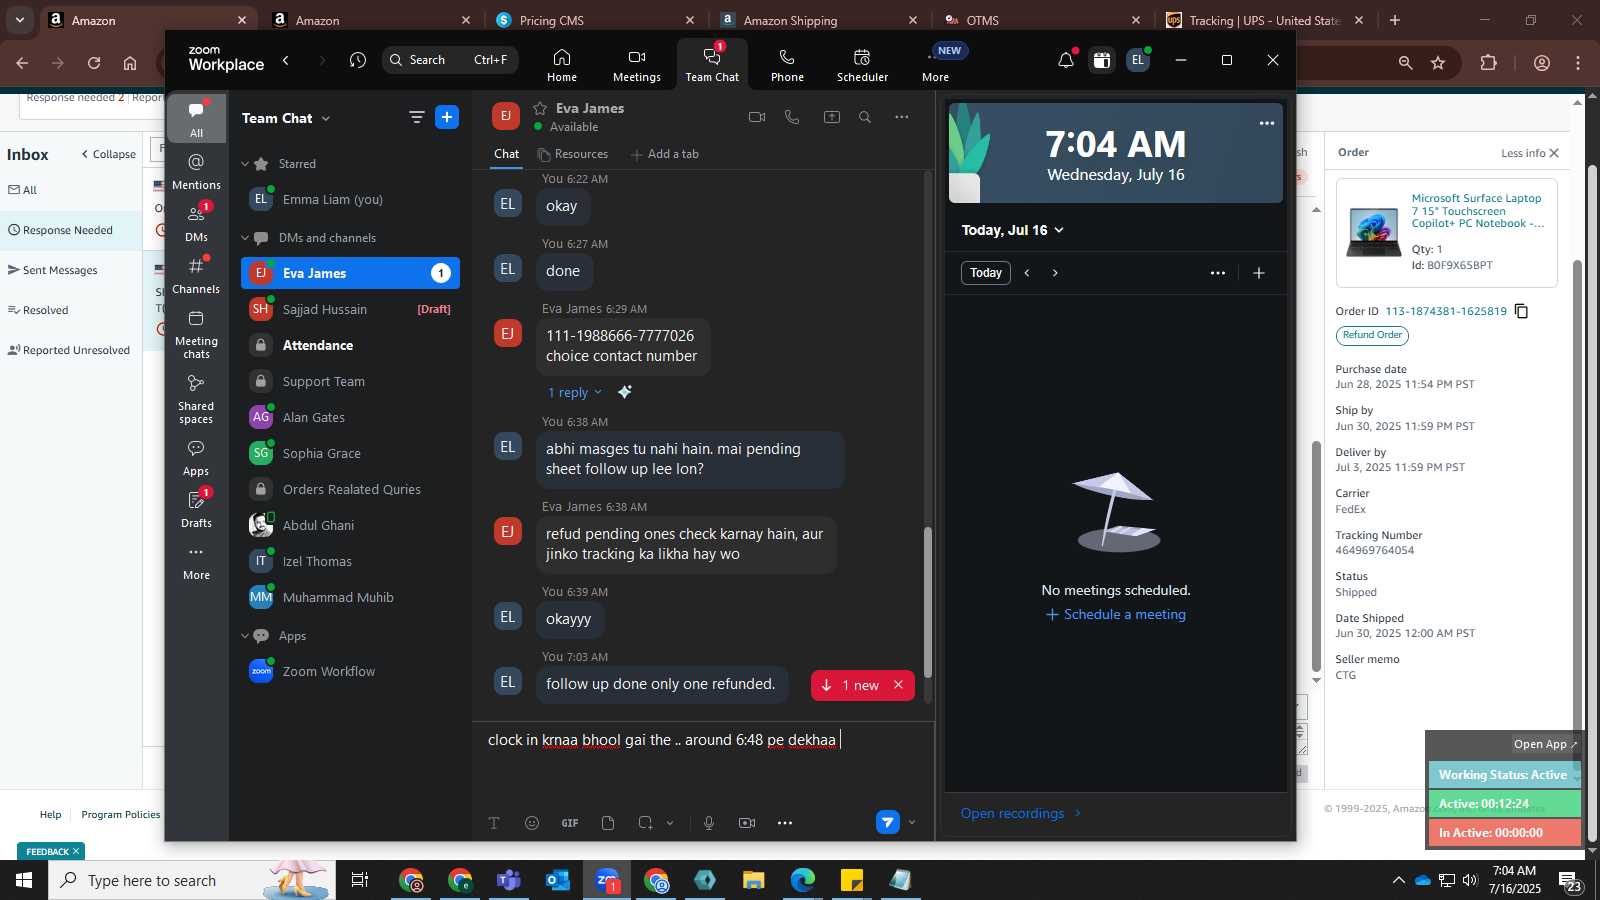Switch to Resources tab in chat

(573, 154)
